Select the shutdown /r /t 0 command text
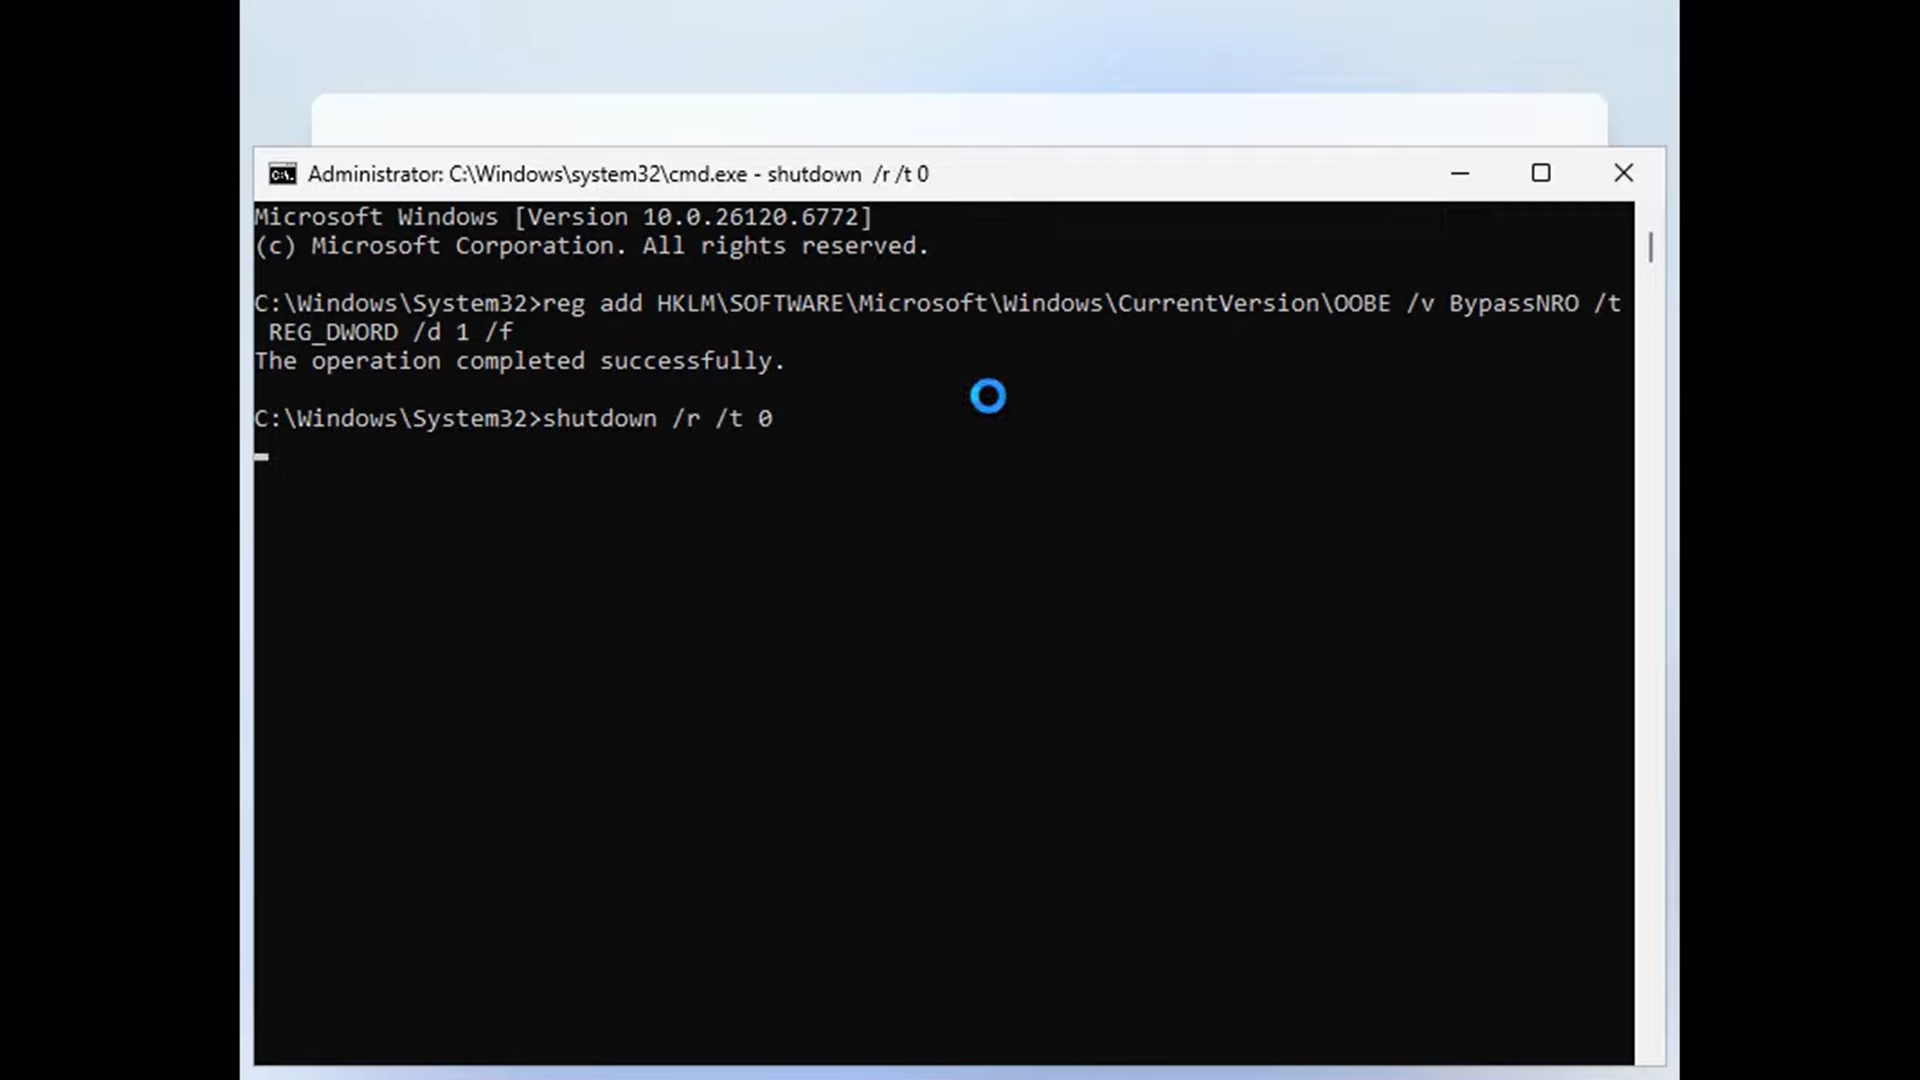The image size is (1920, 1080). 655,418
